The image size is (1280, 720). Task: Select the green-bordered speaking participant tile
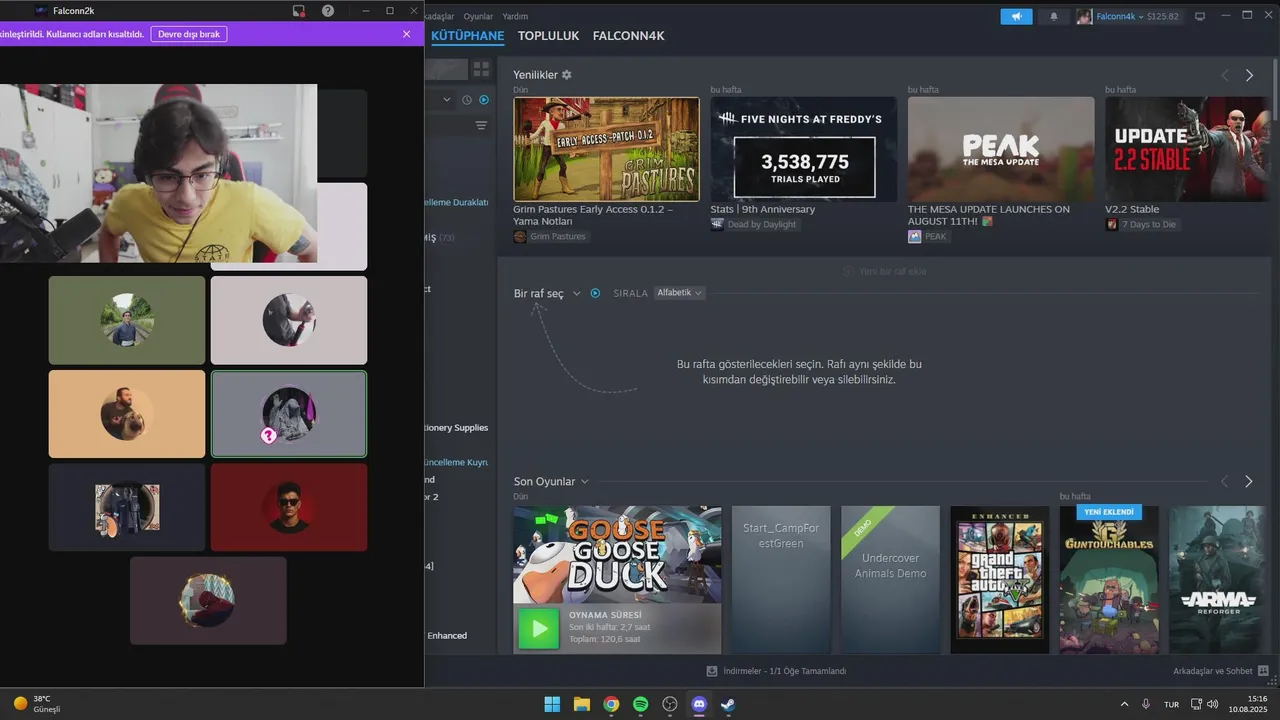coord(289,414)
